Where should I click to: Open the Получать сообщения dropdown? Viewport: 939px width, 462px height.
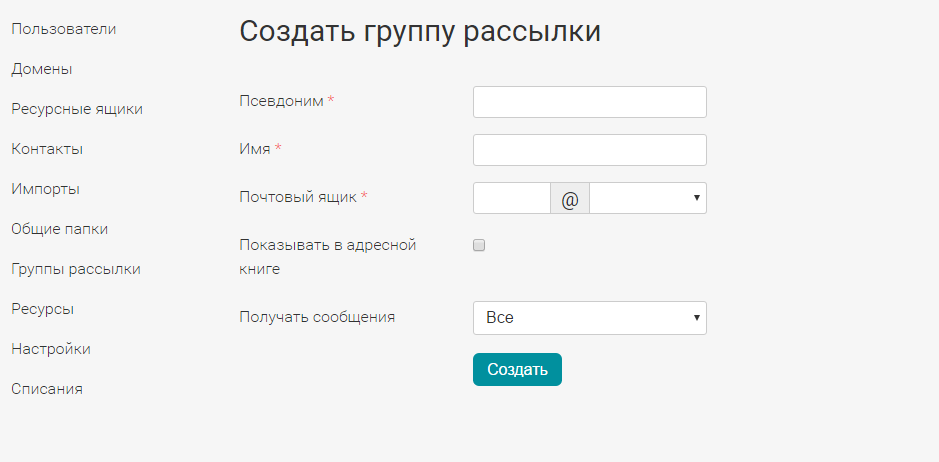[x=590, y=318]
